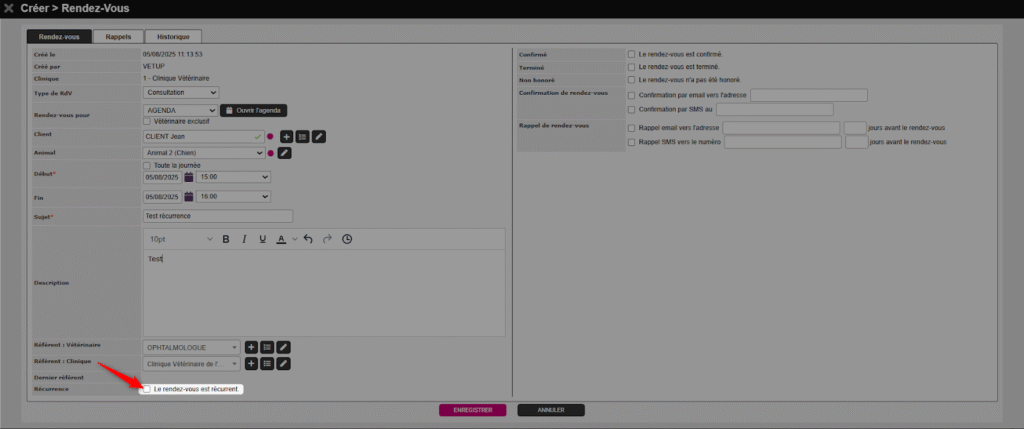This screenshot has width=1024, height=429.
Task: Add a new Référent Vétérinaire with plus icon
Action: 252,347
